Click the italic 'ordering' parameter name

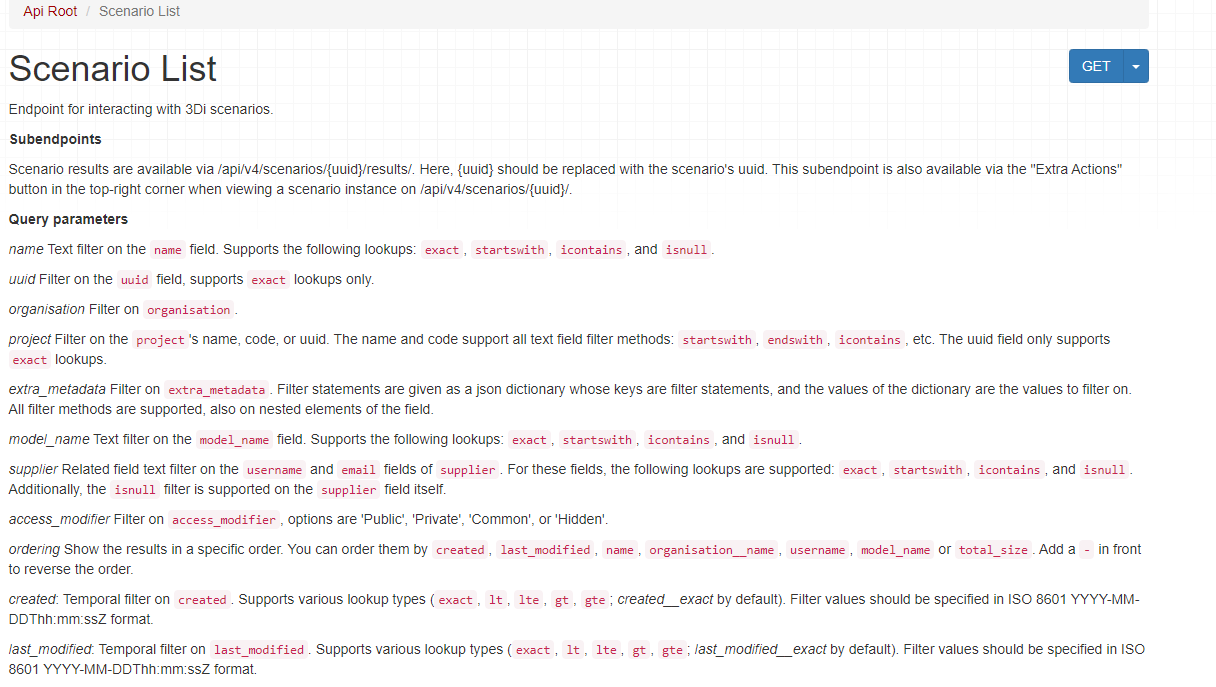[x=34, y=549]
